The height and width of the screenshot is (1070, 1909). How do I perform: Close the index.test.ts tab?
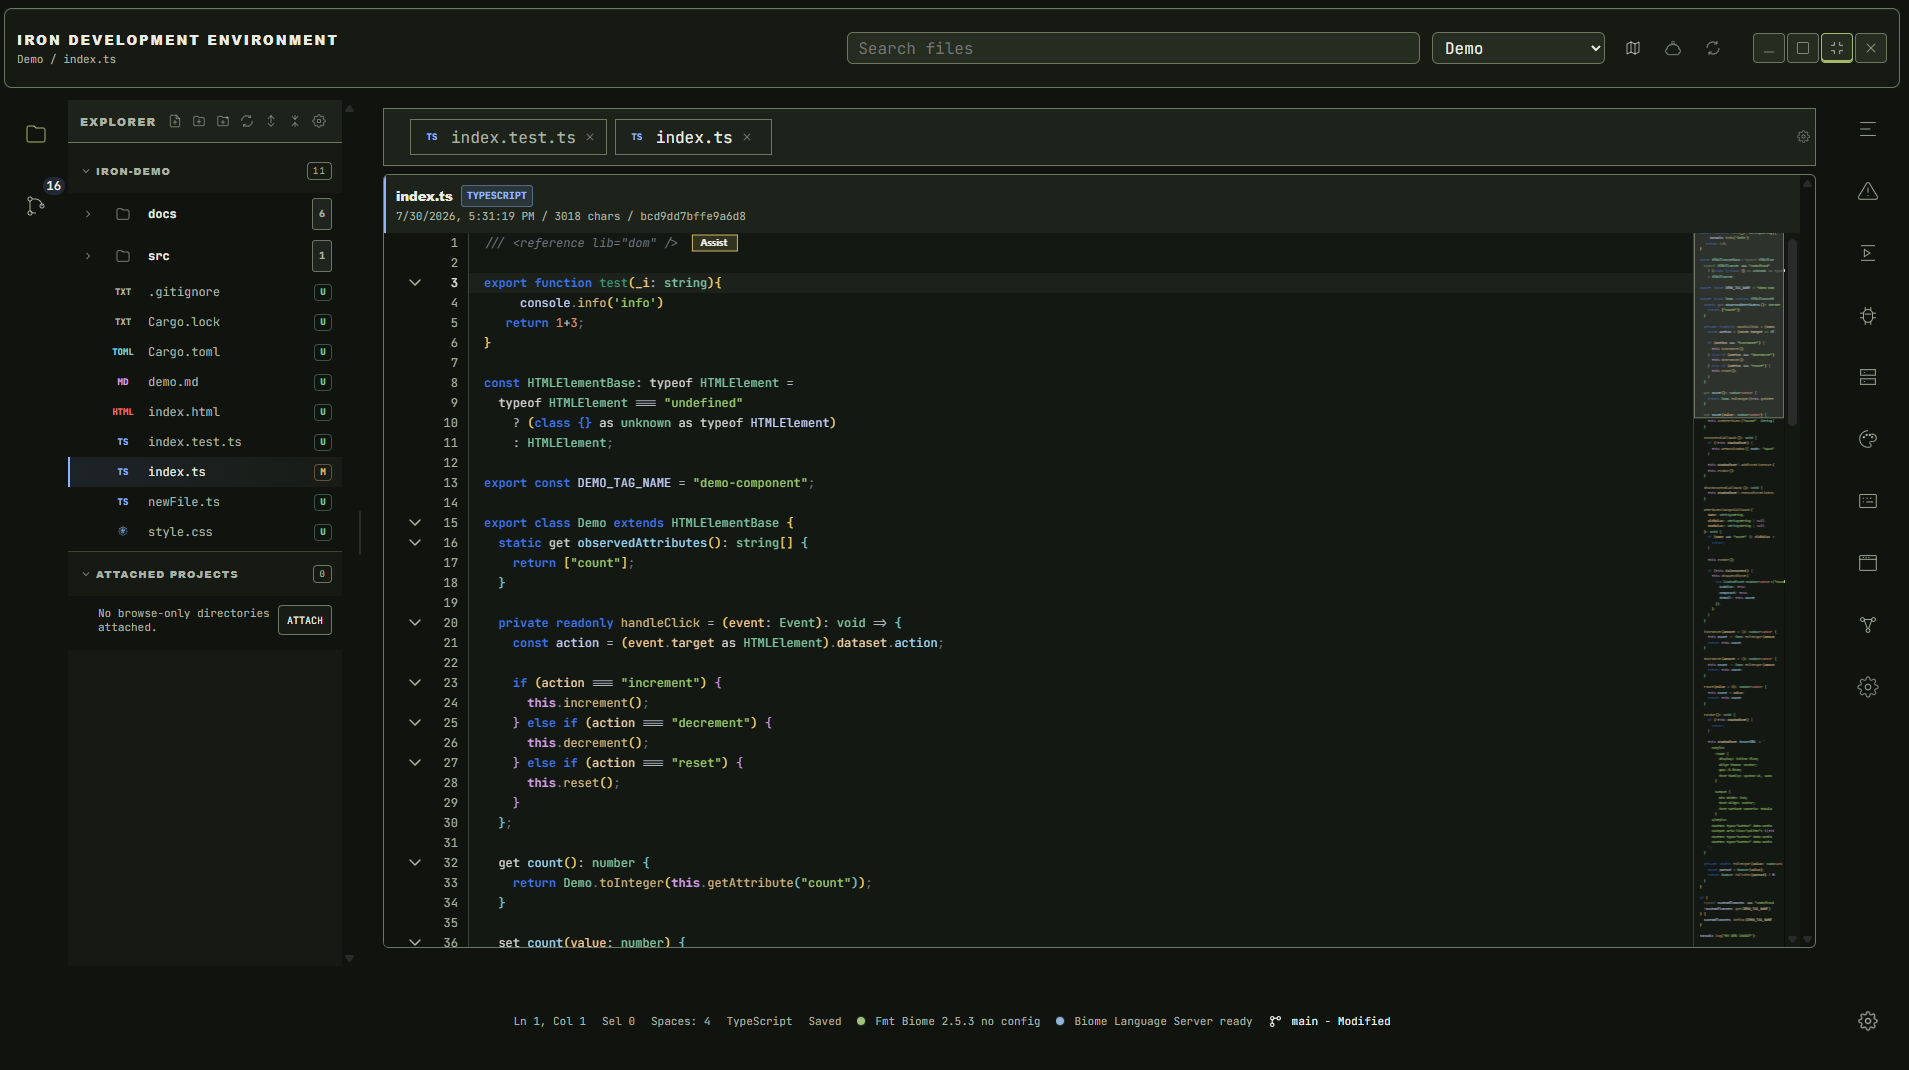point(590,137)
